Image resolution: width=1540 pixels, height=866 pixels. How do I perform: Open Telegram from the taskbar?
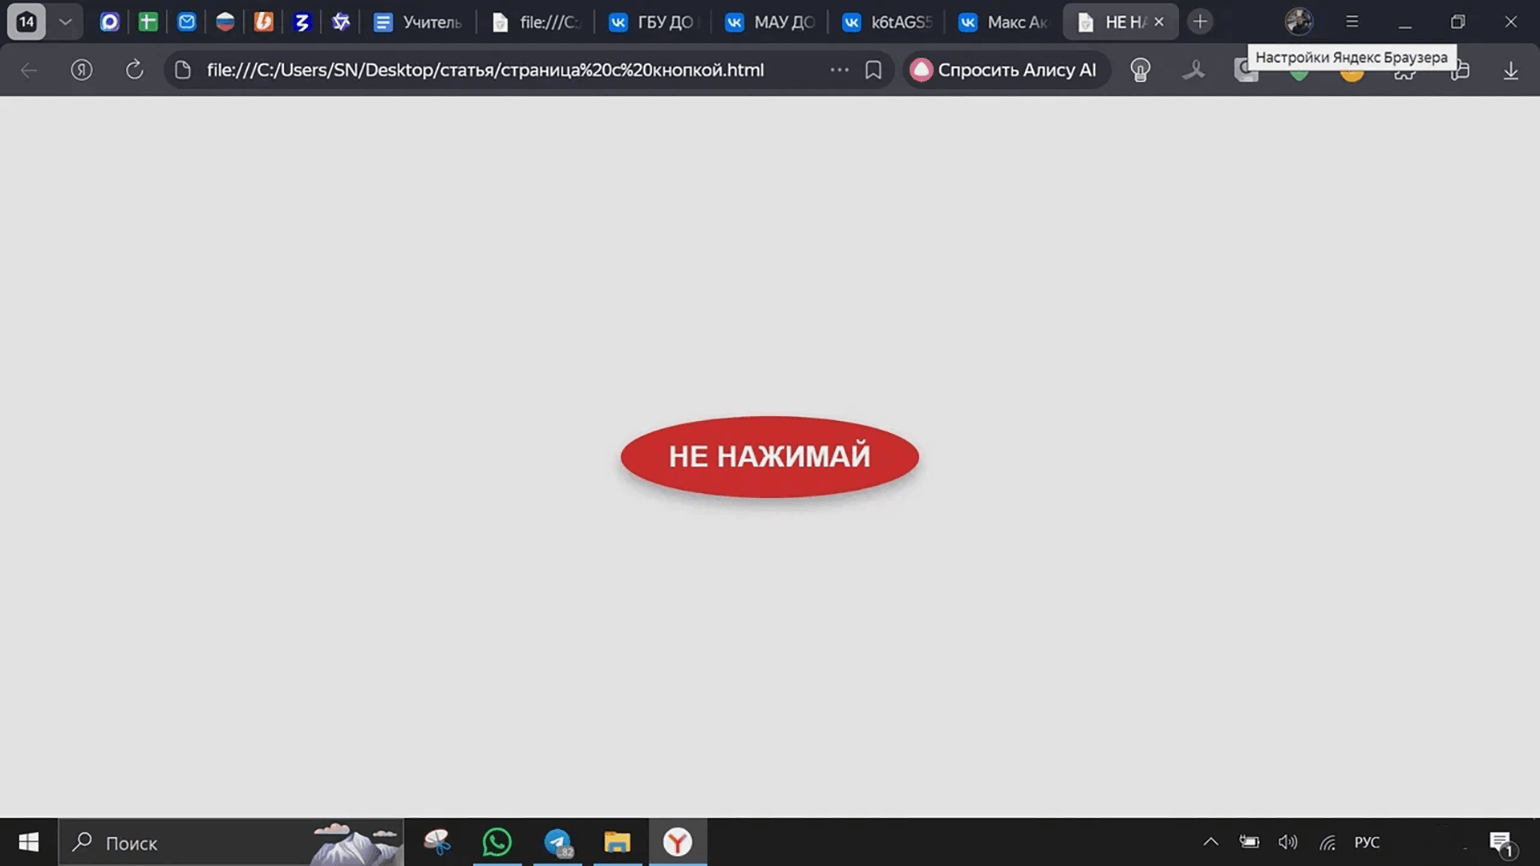pos(557,842)
